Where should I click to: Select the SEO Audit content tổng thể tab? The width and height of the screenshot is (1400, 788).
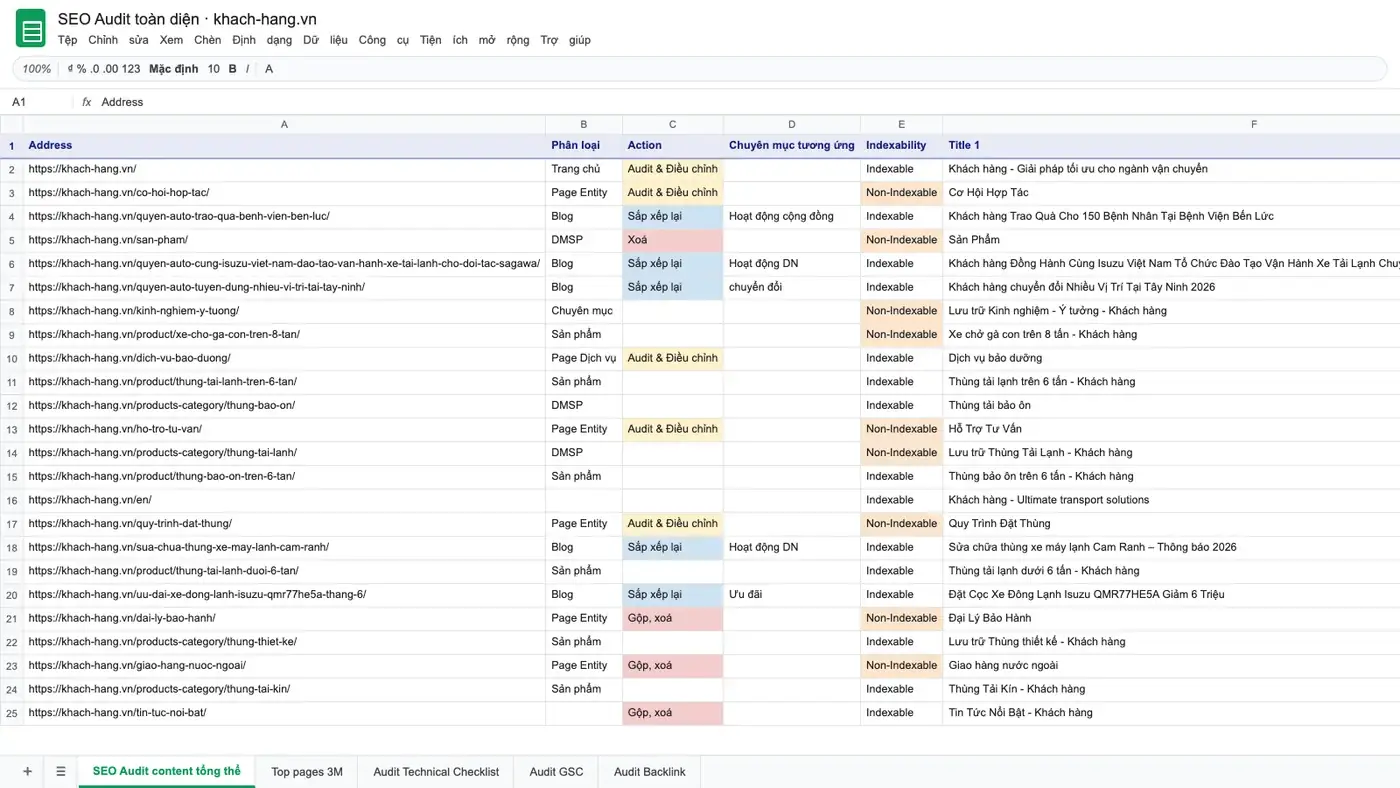point(167,772)
